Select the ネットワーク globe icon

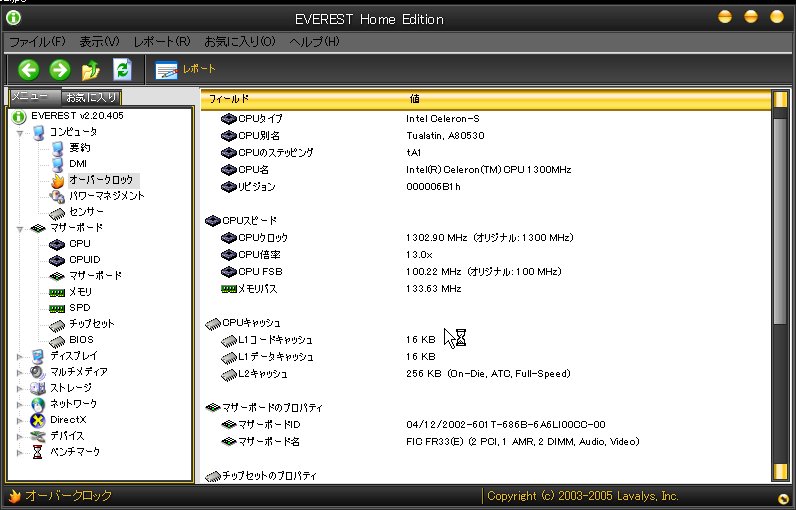38,404
